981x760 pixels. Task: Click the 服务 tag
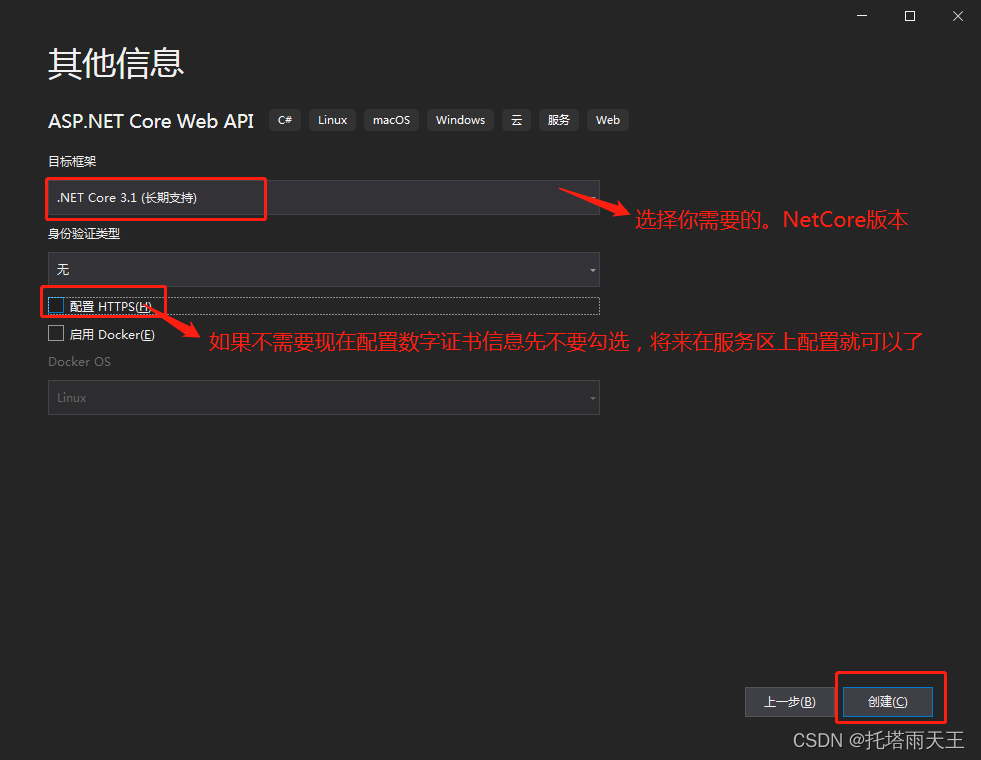559,120
